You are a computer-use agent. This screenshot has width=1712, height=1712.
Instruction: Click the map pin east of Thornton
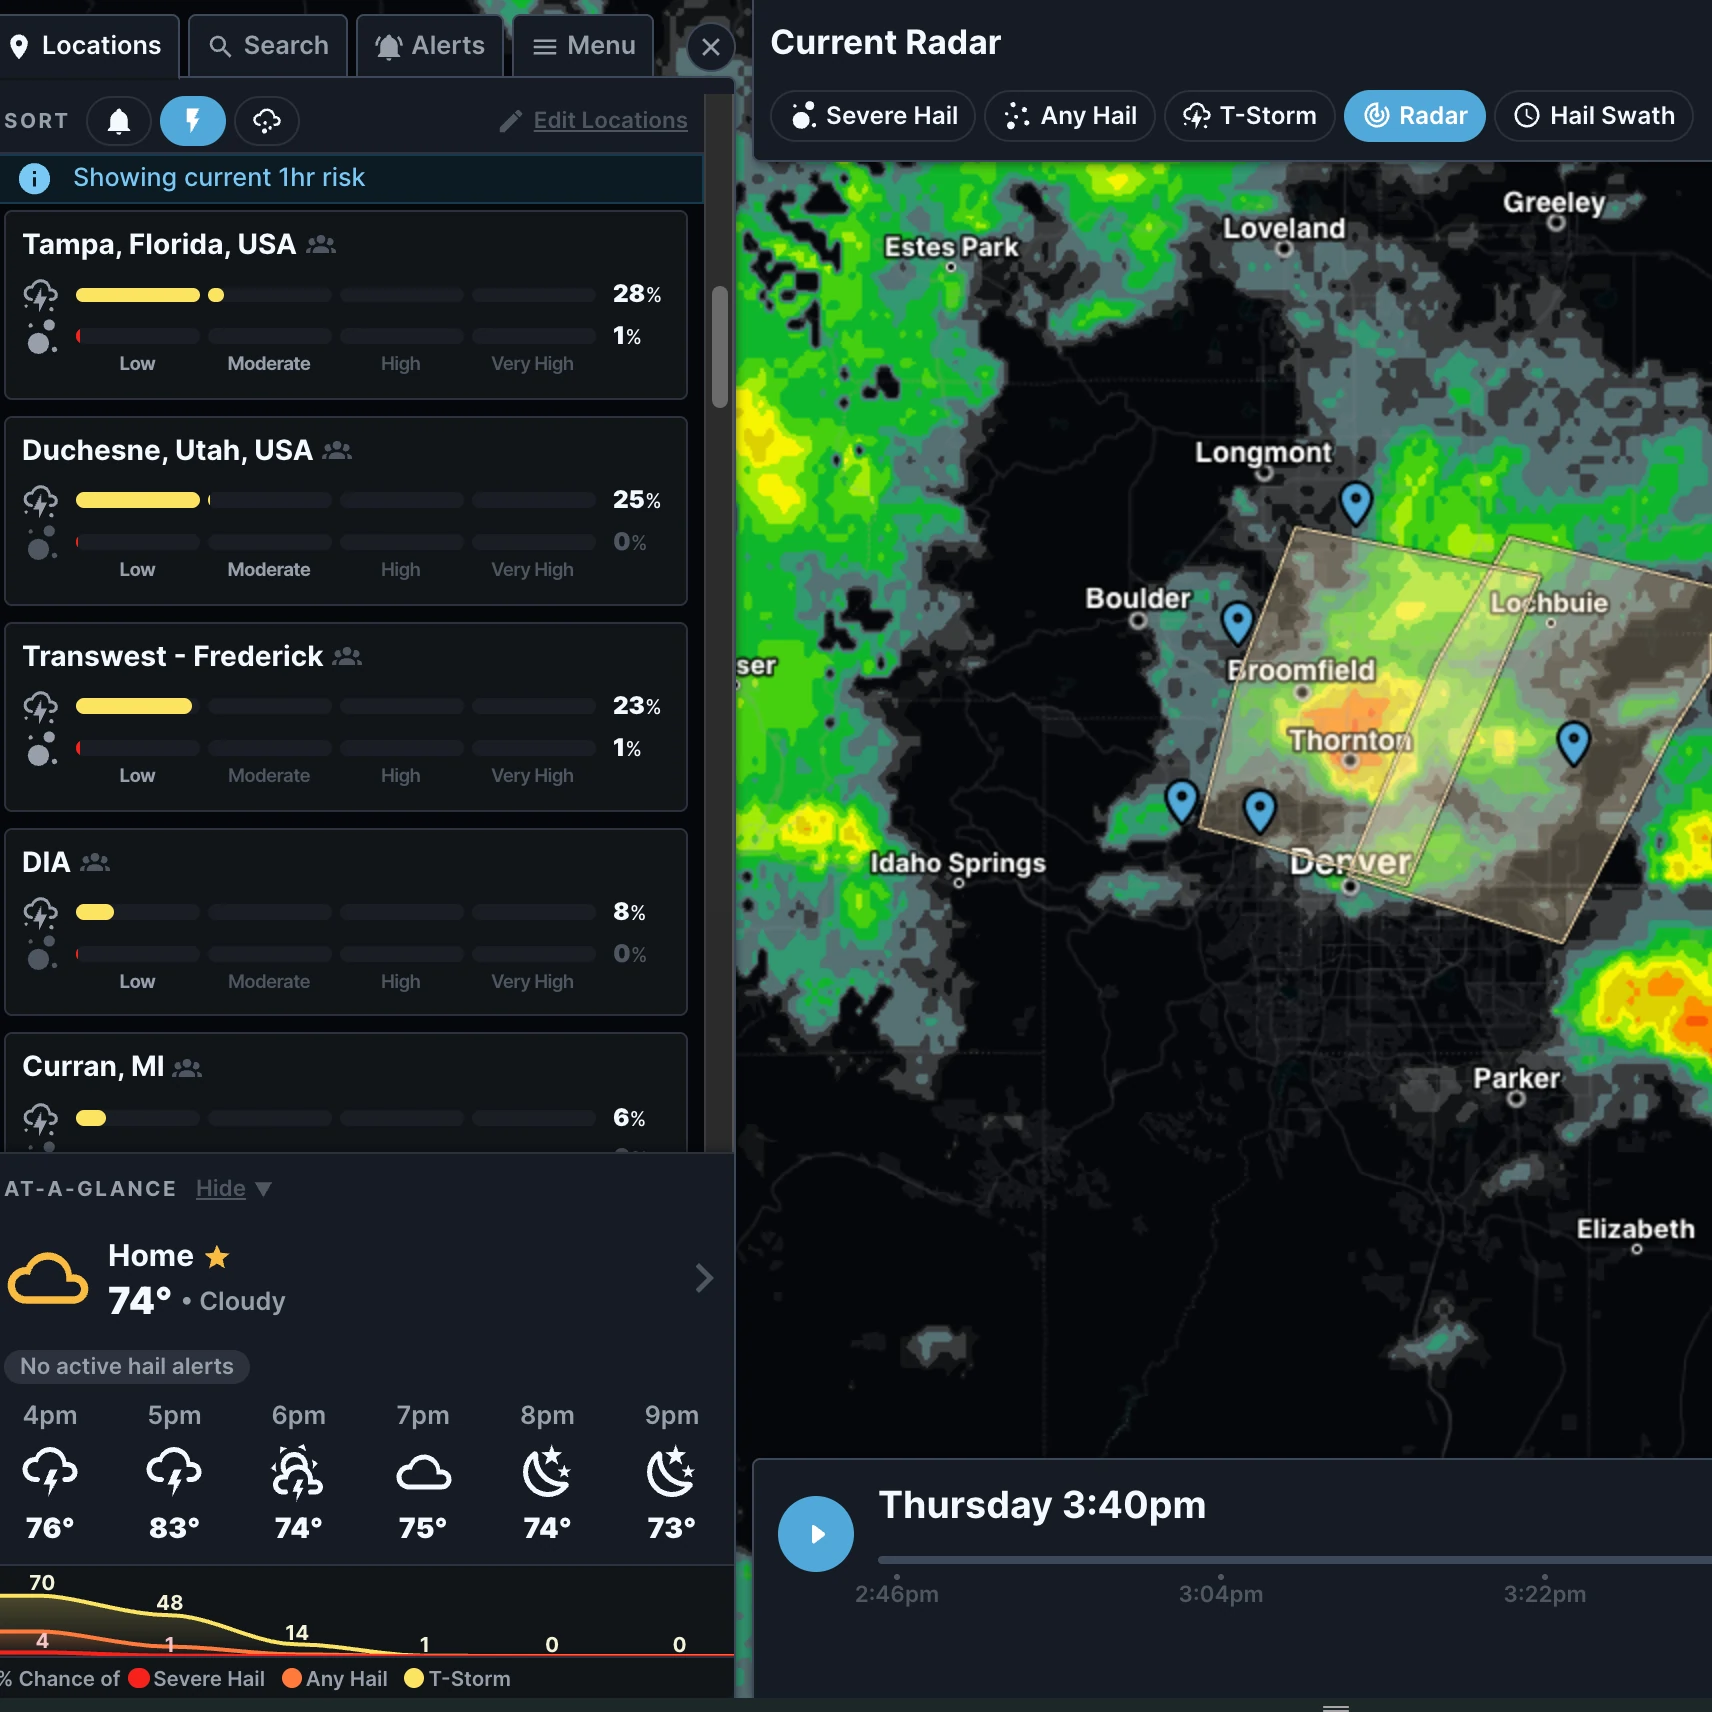[x=1573, y=743]
